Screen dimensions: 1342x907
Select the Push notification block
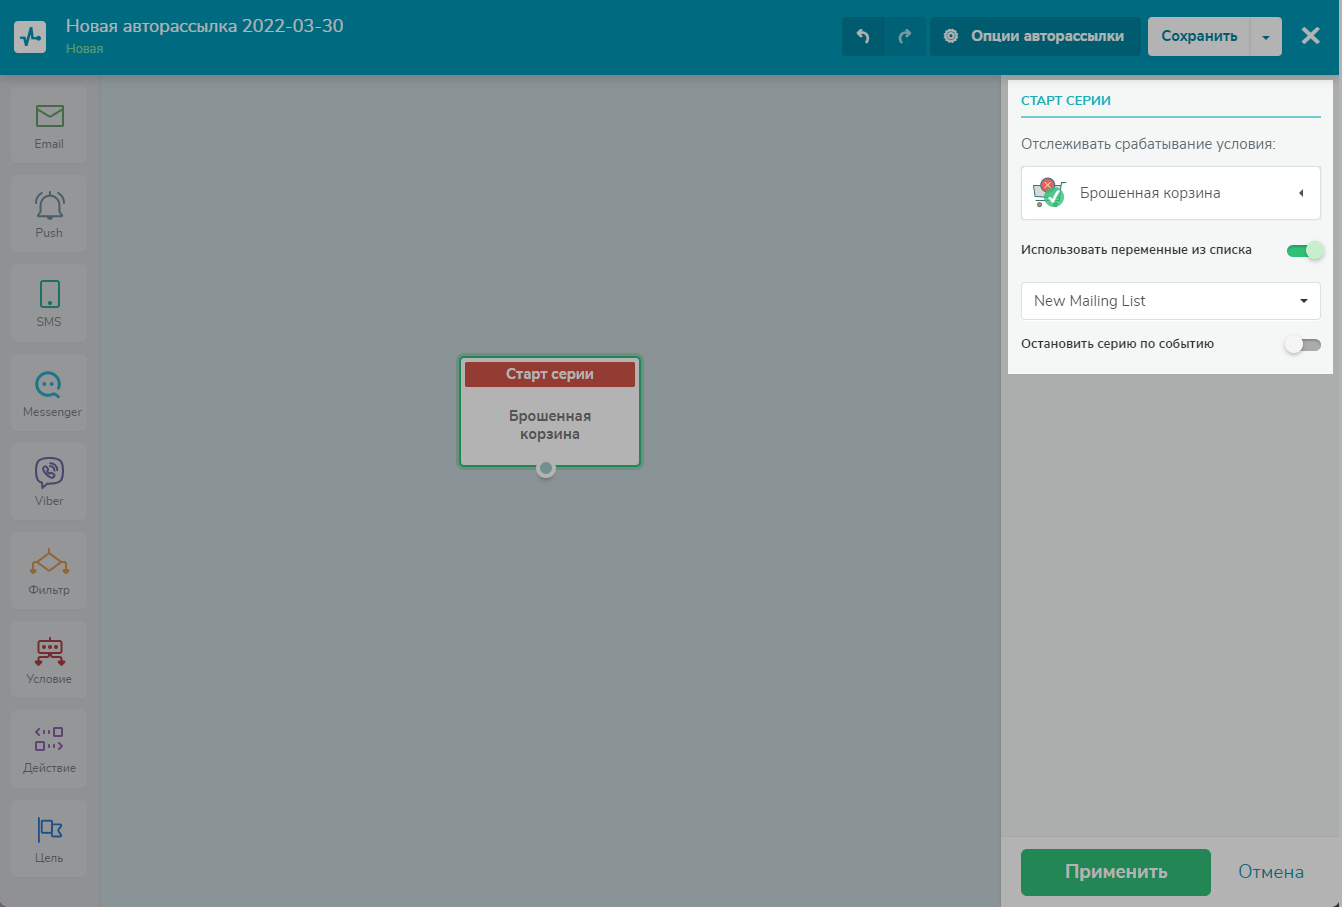[49, 213]
